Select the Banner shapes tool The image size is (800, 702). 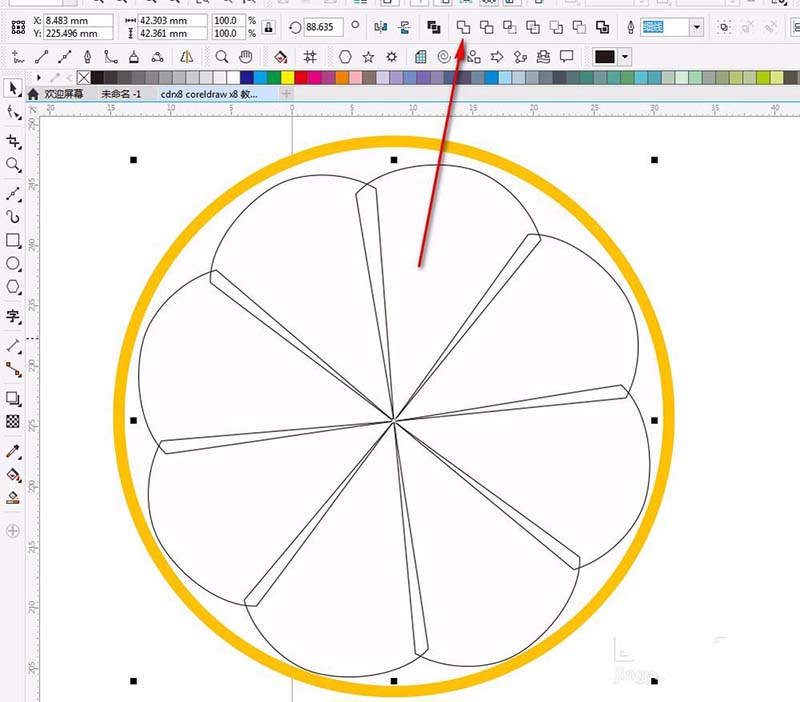point(543,57)
